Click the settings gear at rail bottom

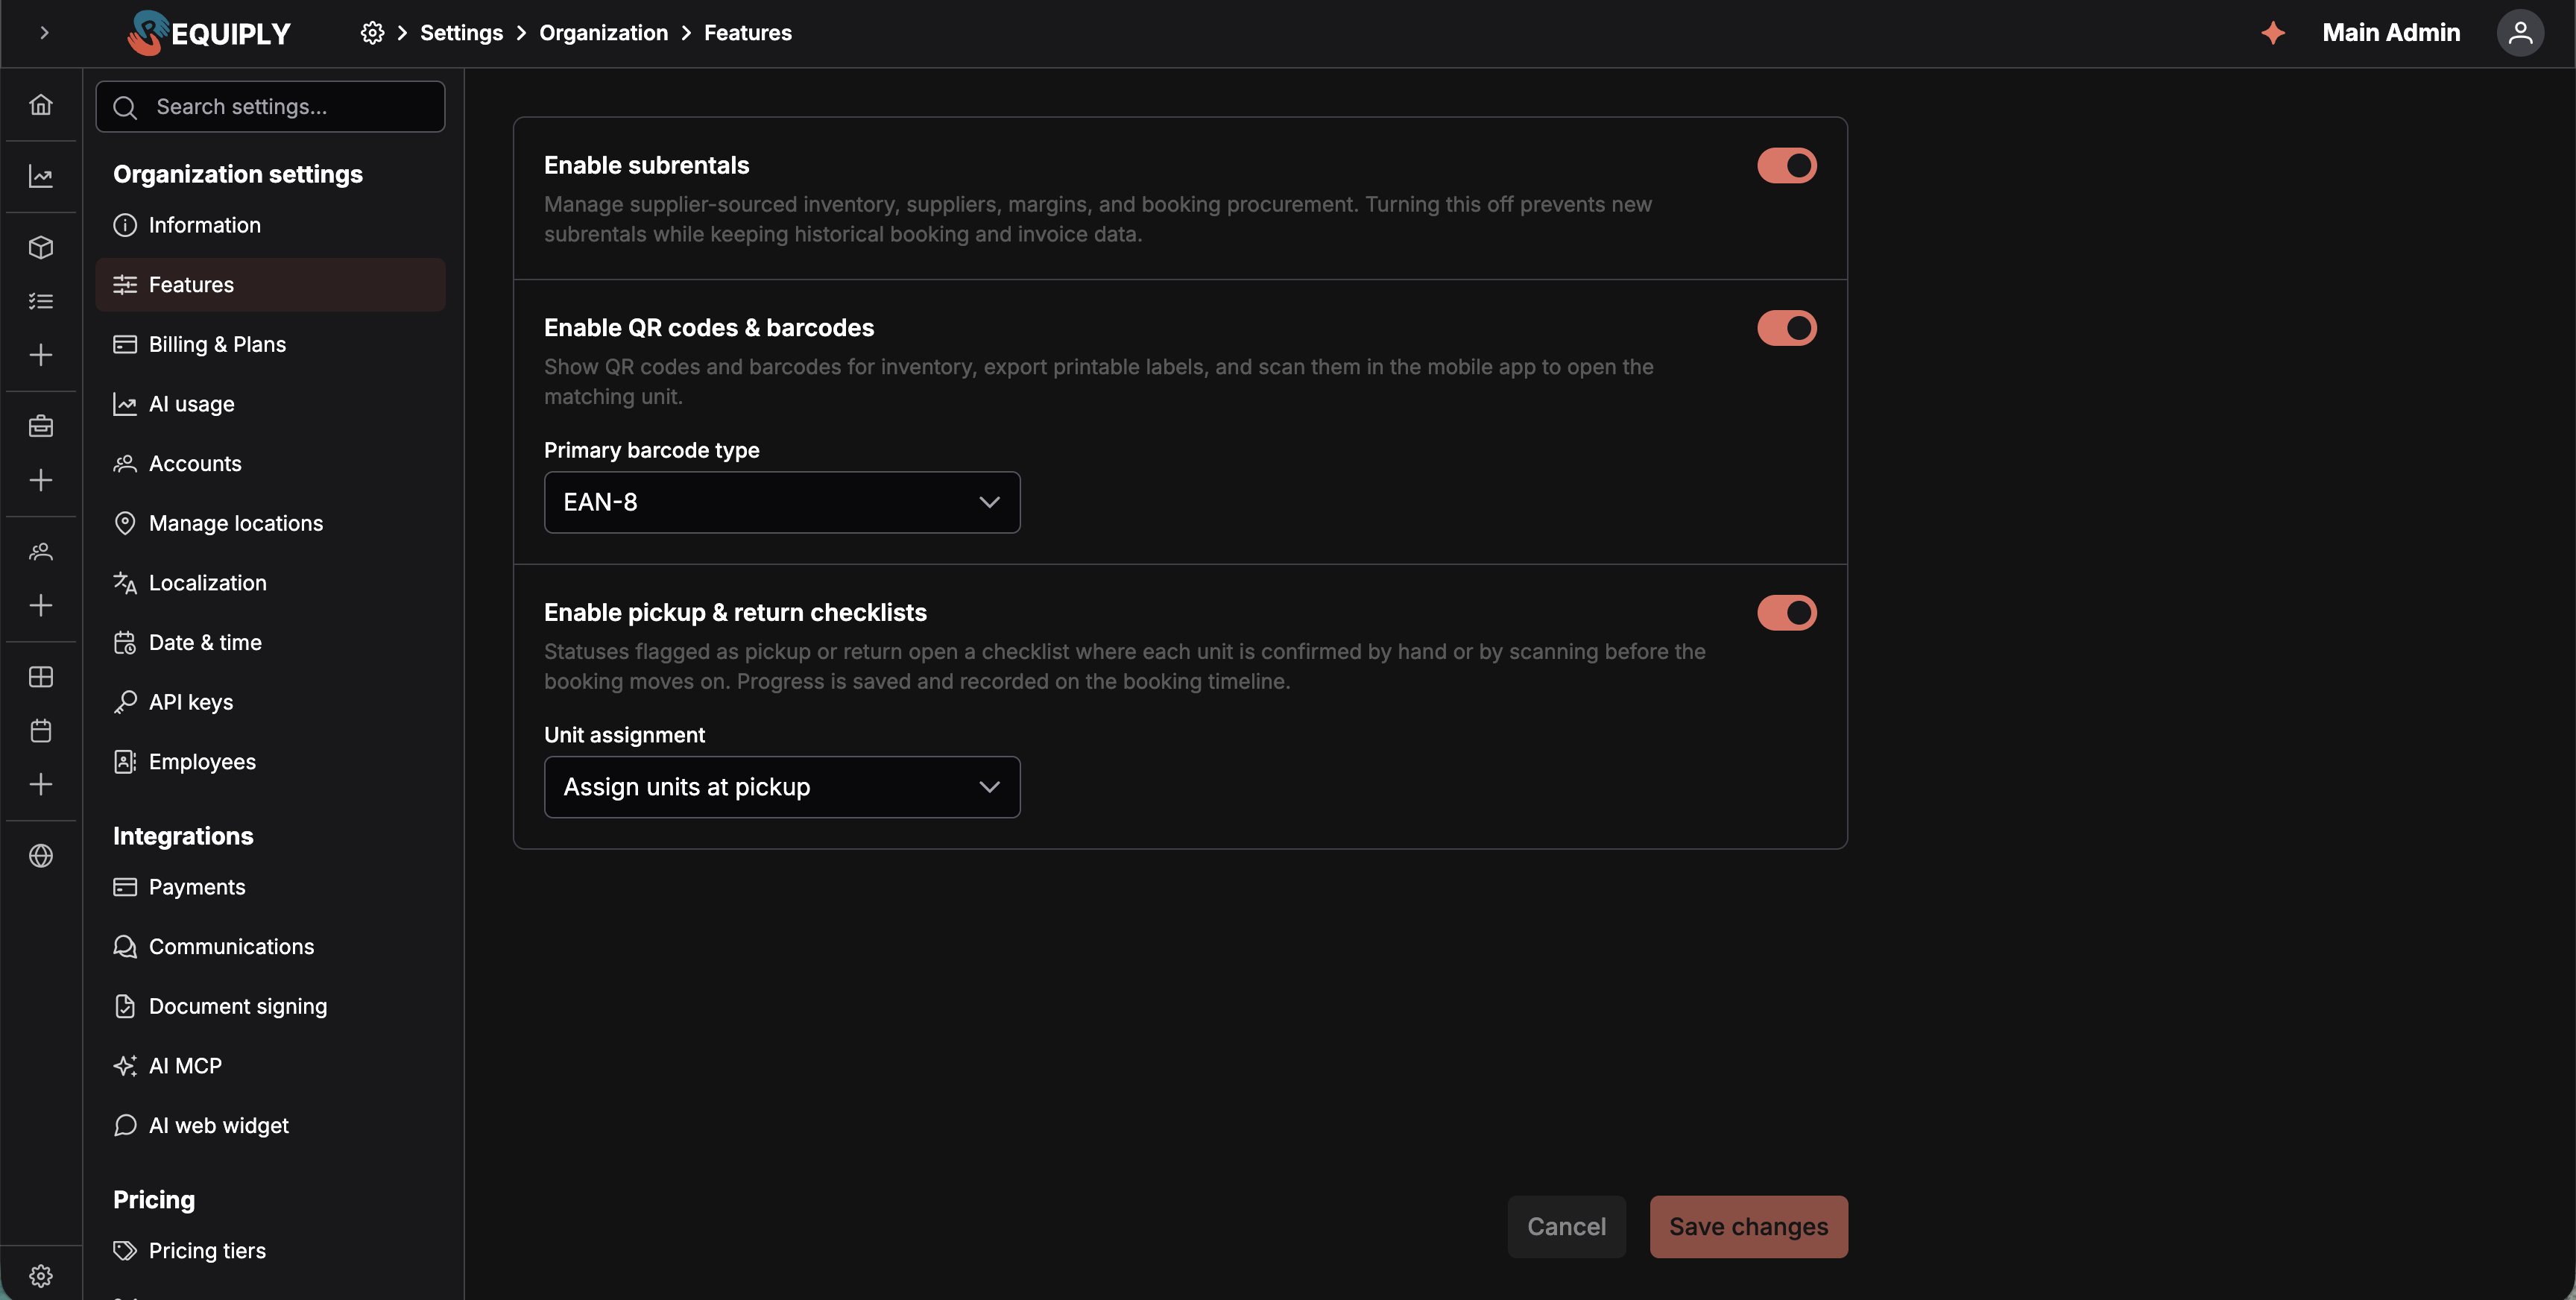41,1276
